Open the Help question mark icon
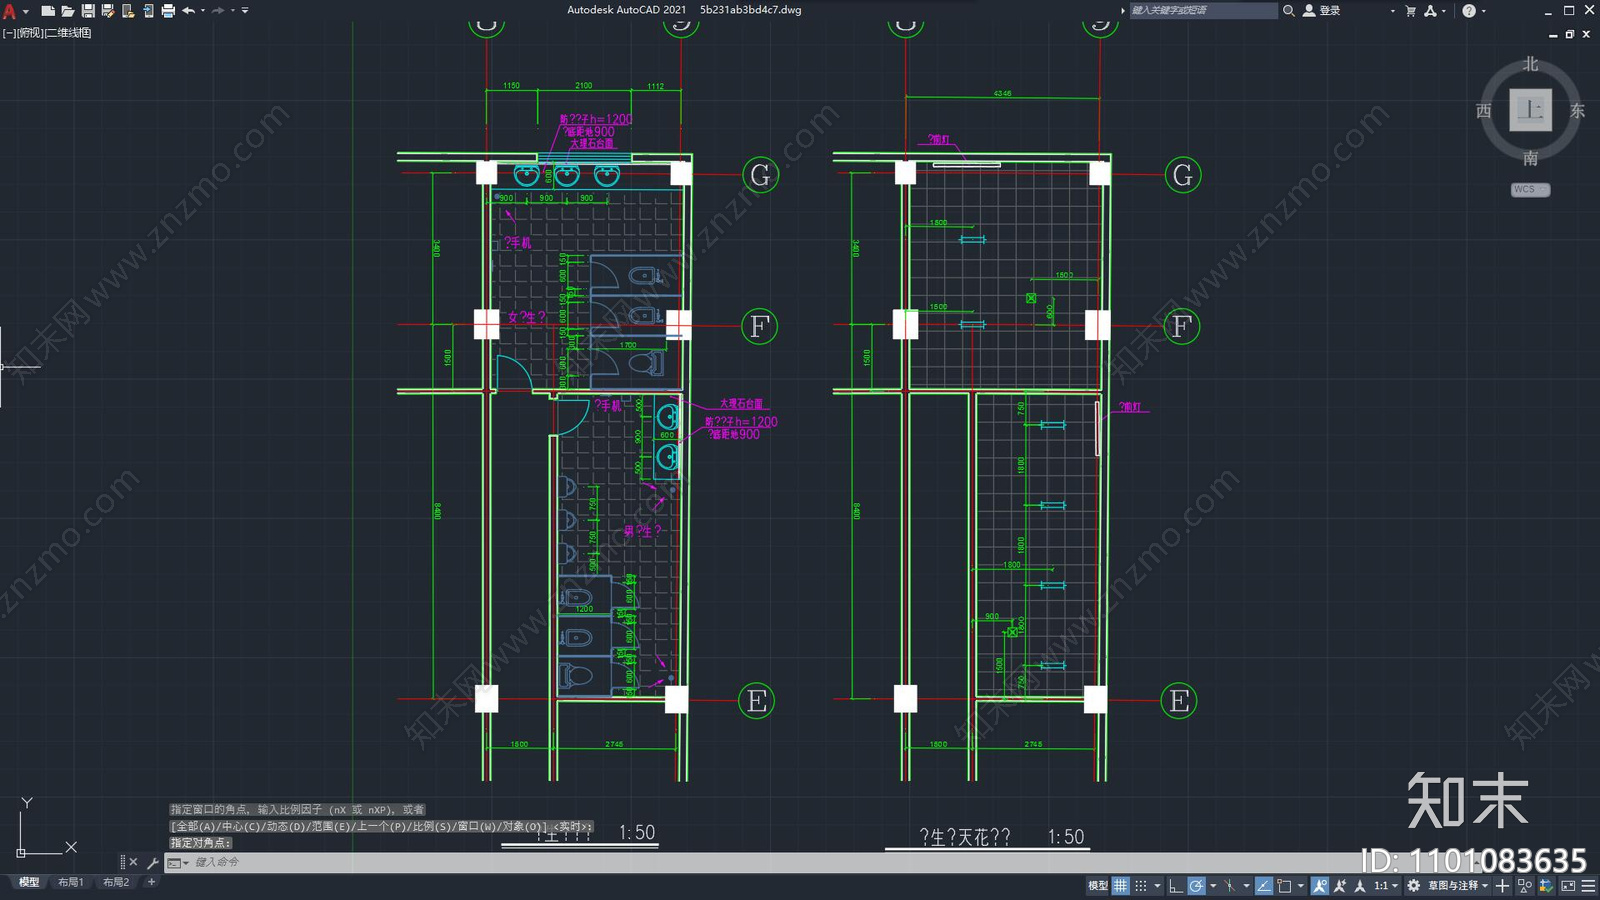This screenshot has width=1600, height=900. click(1468, 11)
